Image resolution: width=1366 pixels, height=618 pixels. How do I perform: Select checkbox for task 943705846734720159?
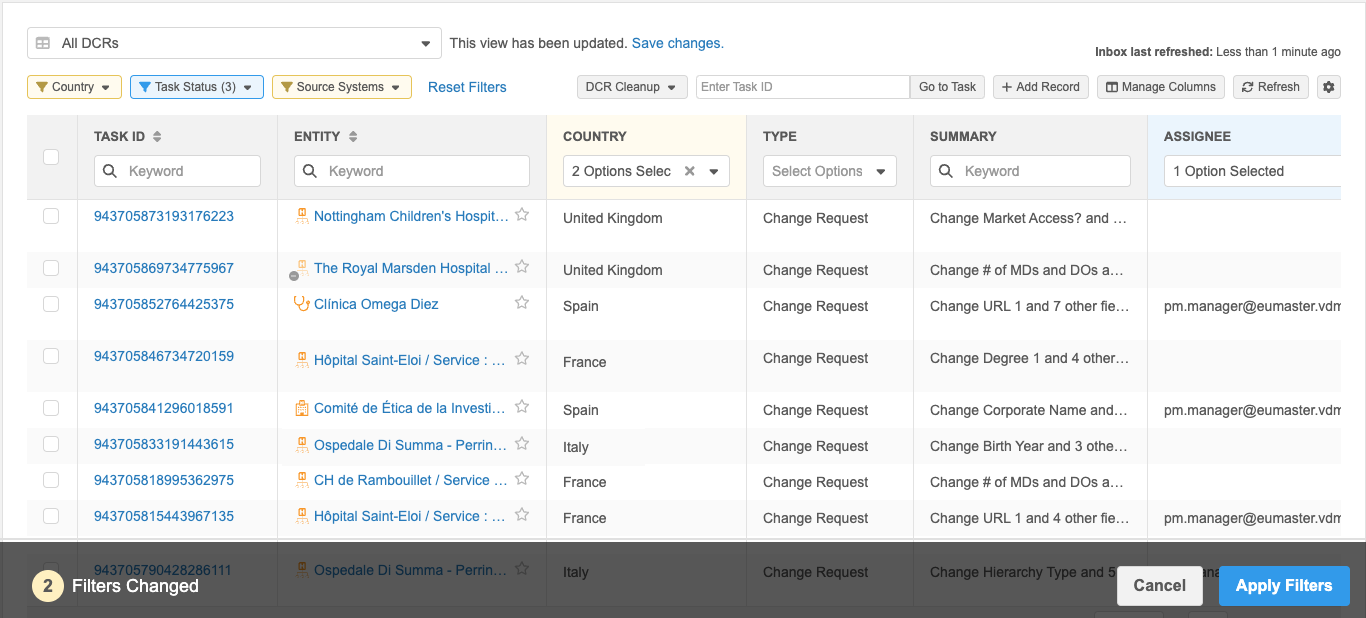(51, 356)
